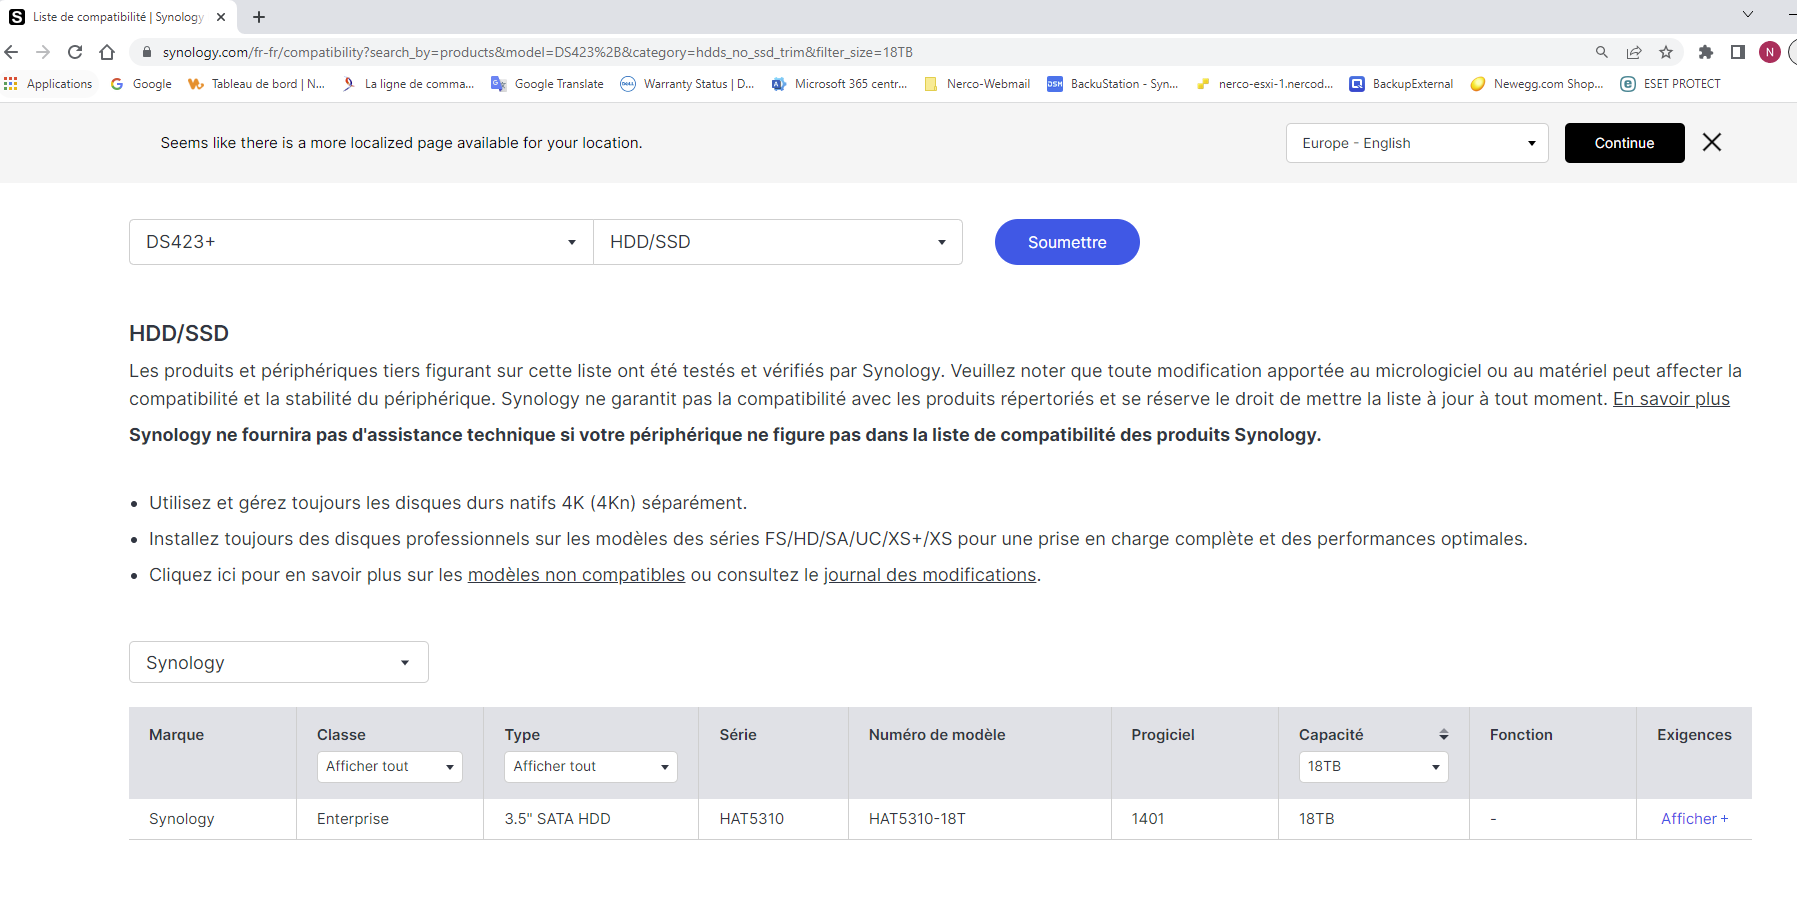Viewport: 1797px width, 915px height.
Task: Expand the DS423+ model dropdown
Action: [361, 242]
